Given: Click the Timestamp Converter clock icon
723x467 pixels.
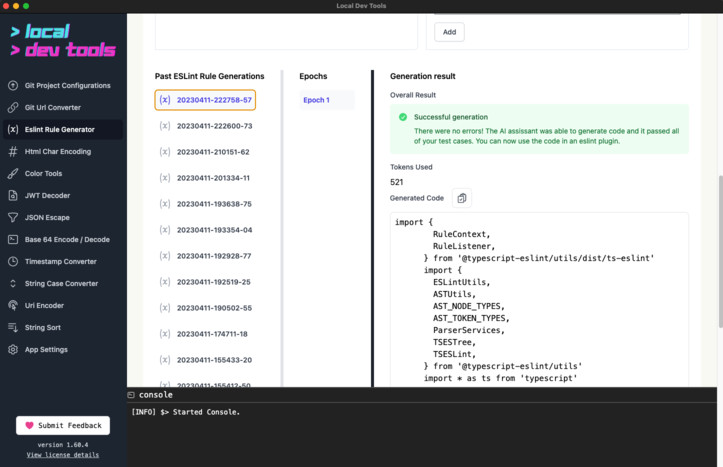Looking at the screenshot, I should click(13, 261).
